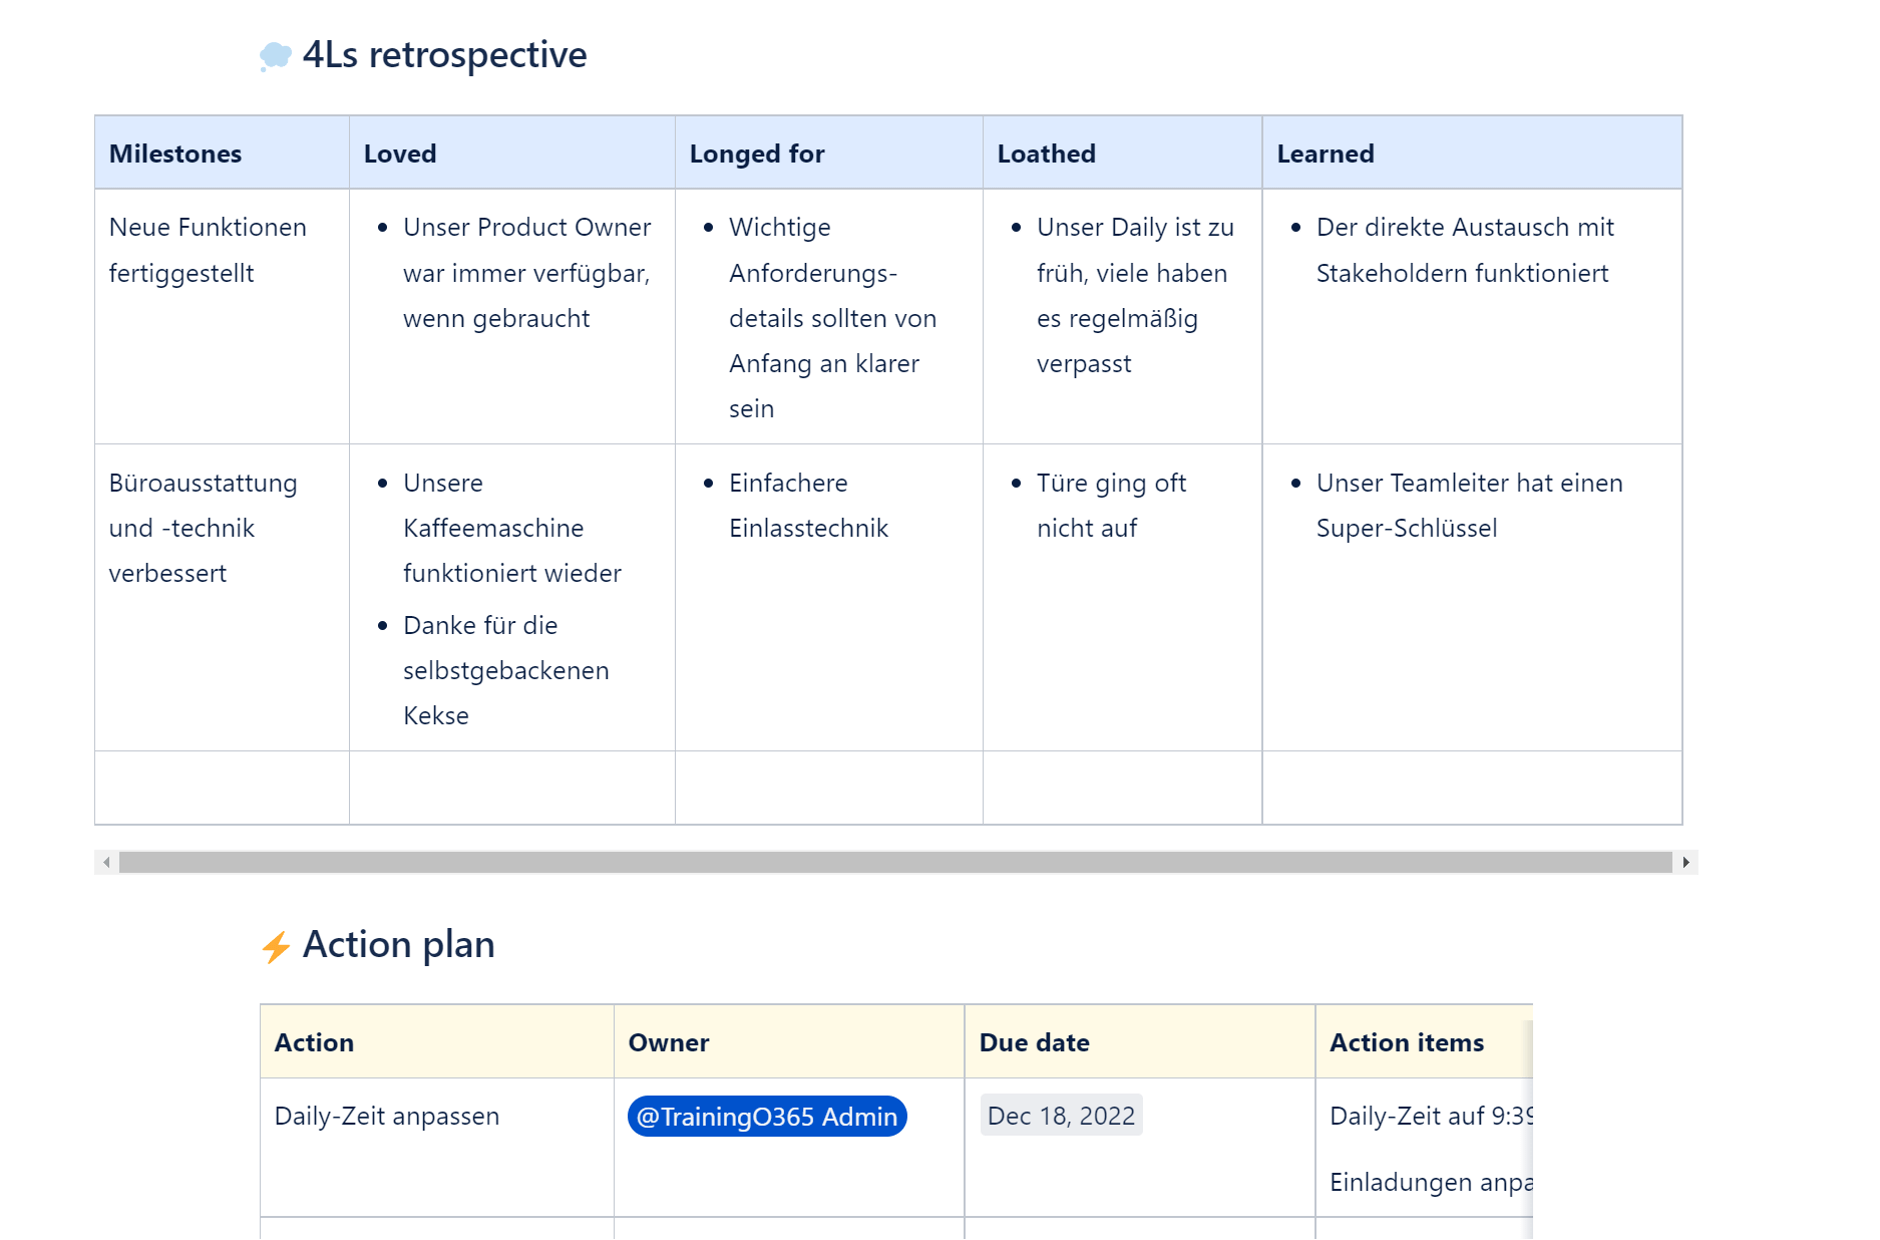Click the right arrow of horizontal scrollbar

(1686, 862)
